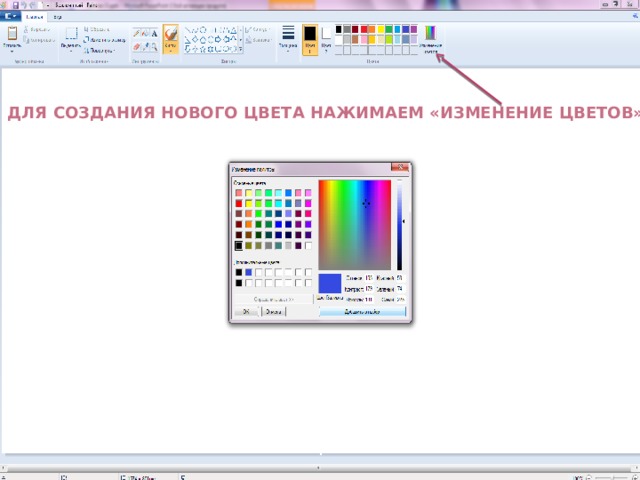Click the Hue (Оттенок) value field
This screenshot has width=640, height=480.
[369, 278]
